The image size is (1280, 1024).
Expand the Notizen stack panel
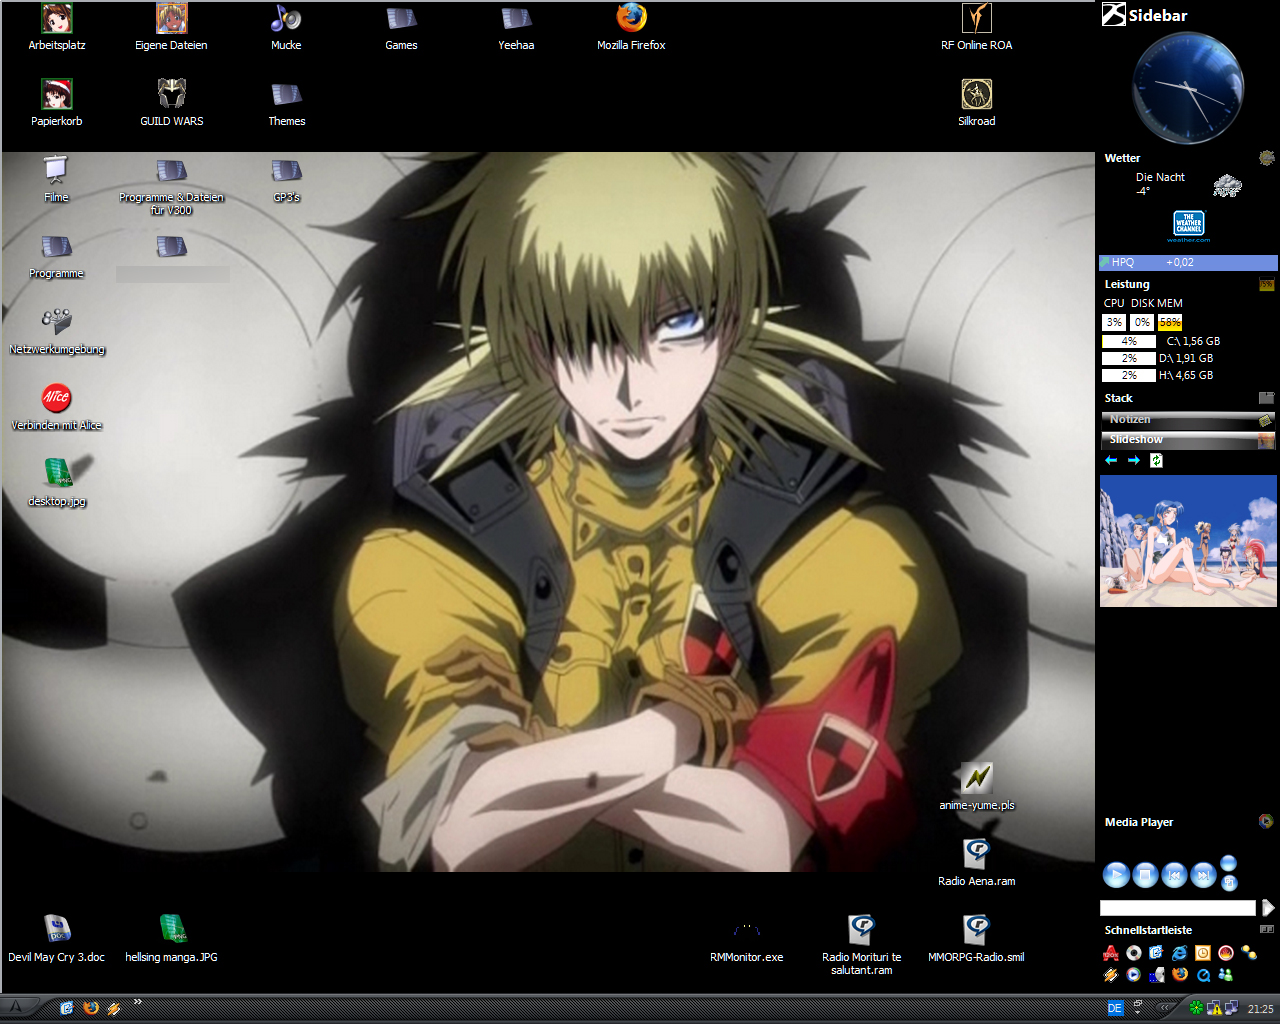click(1188, 420)
